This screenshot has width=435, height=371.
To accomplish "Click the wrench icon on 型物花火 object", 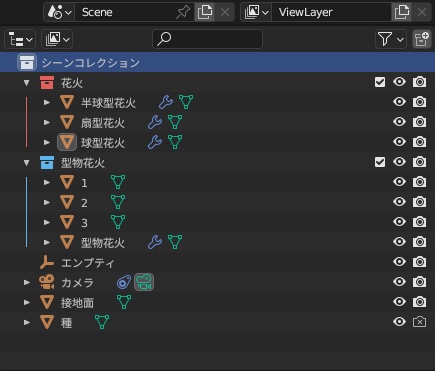I will coord(155,242).
